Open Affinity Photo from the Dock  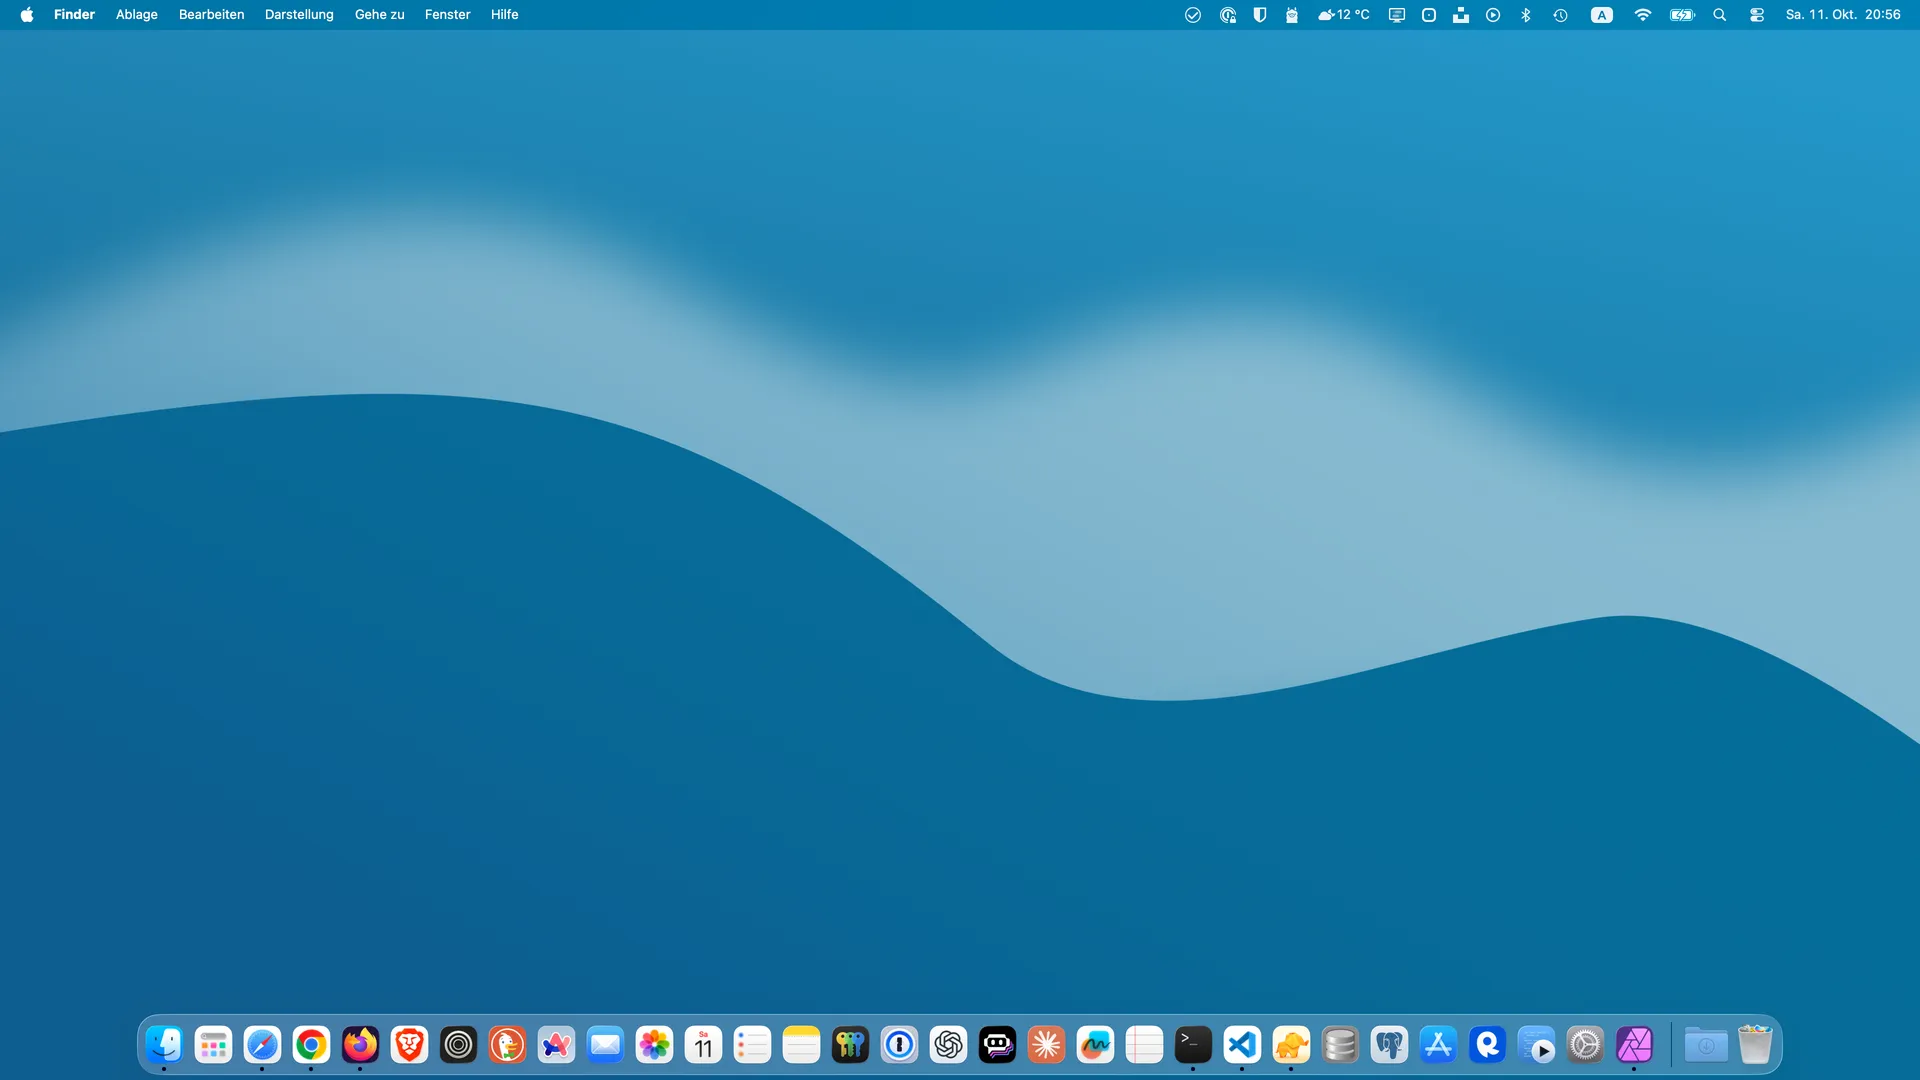click(x=1634, y=1045)
